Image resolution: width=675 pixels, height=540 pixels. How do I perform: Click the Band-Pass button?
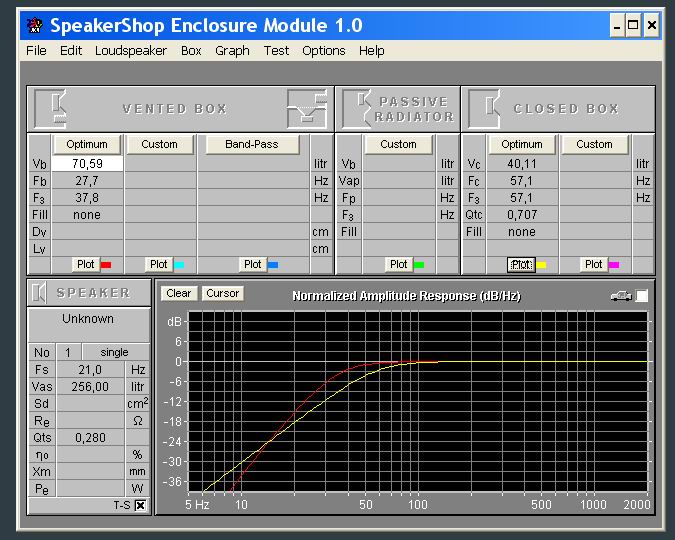[252, 144]
